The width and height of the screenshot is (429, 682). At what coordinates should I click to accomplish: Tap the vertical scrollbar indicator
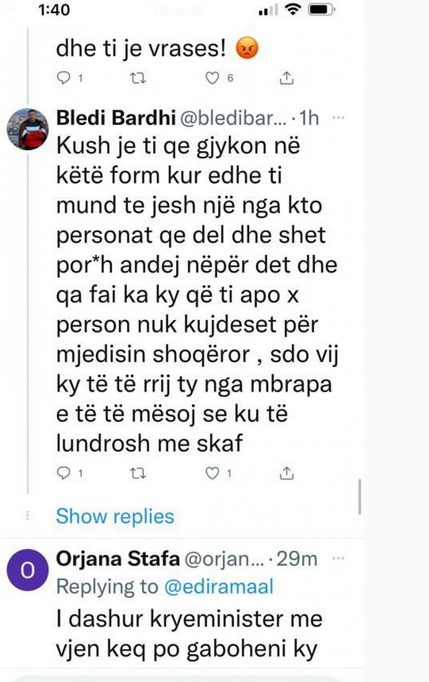pos(360,497)
